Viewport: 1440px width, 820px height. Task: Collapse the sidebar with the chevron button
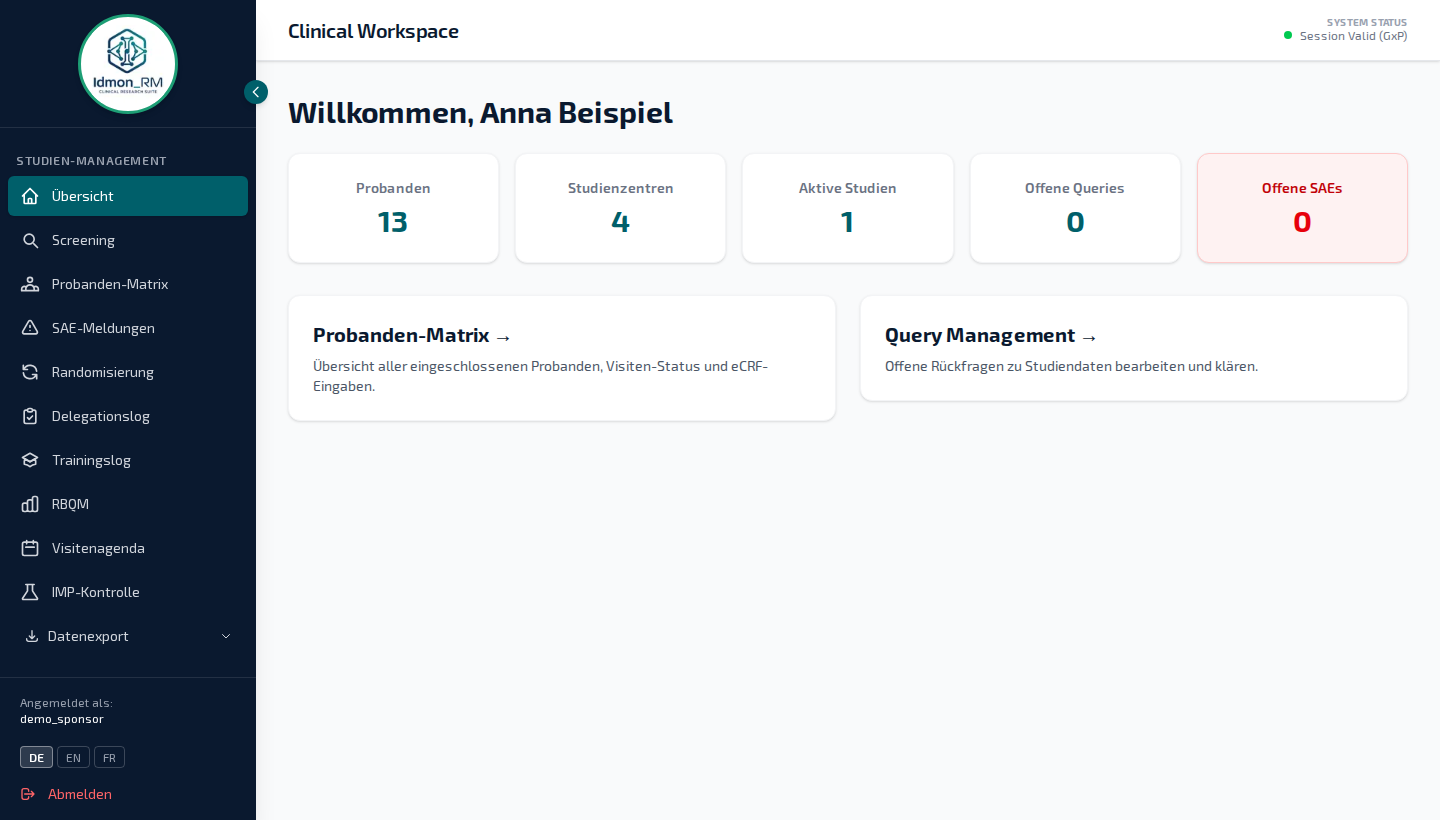coord(256,92)
